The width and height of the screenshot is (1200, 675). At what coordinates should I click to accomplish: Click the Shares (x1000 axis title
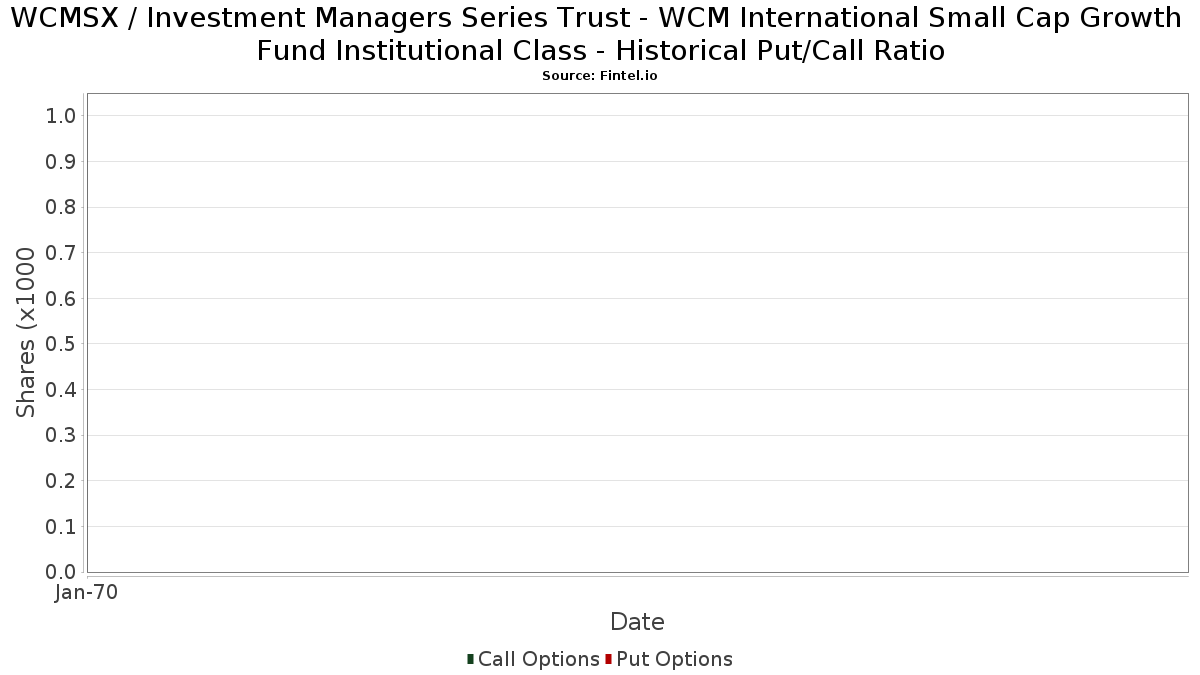[x=26, y=333]
